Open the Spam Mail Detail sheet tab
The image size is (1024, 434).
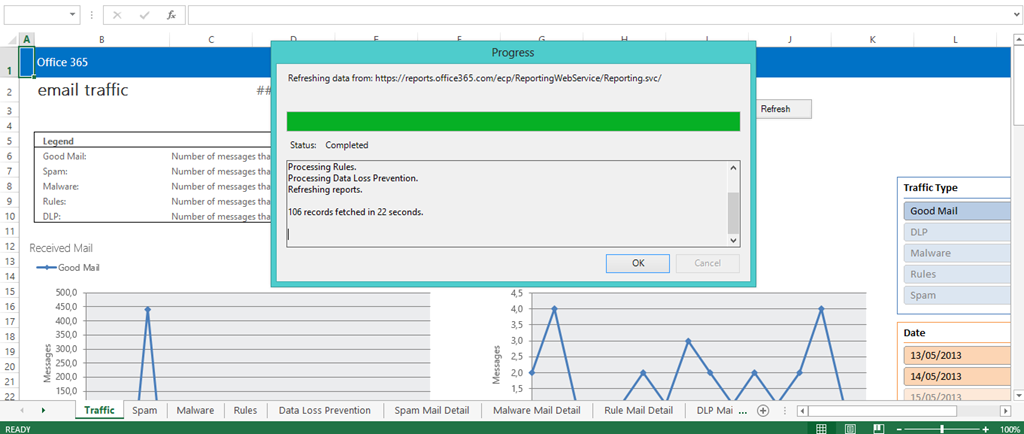[x=431, y=410]
